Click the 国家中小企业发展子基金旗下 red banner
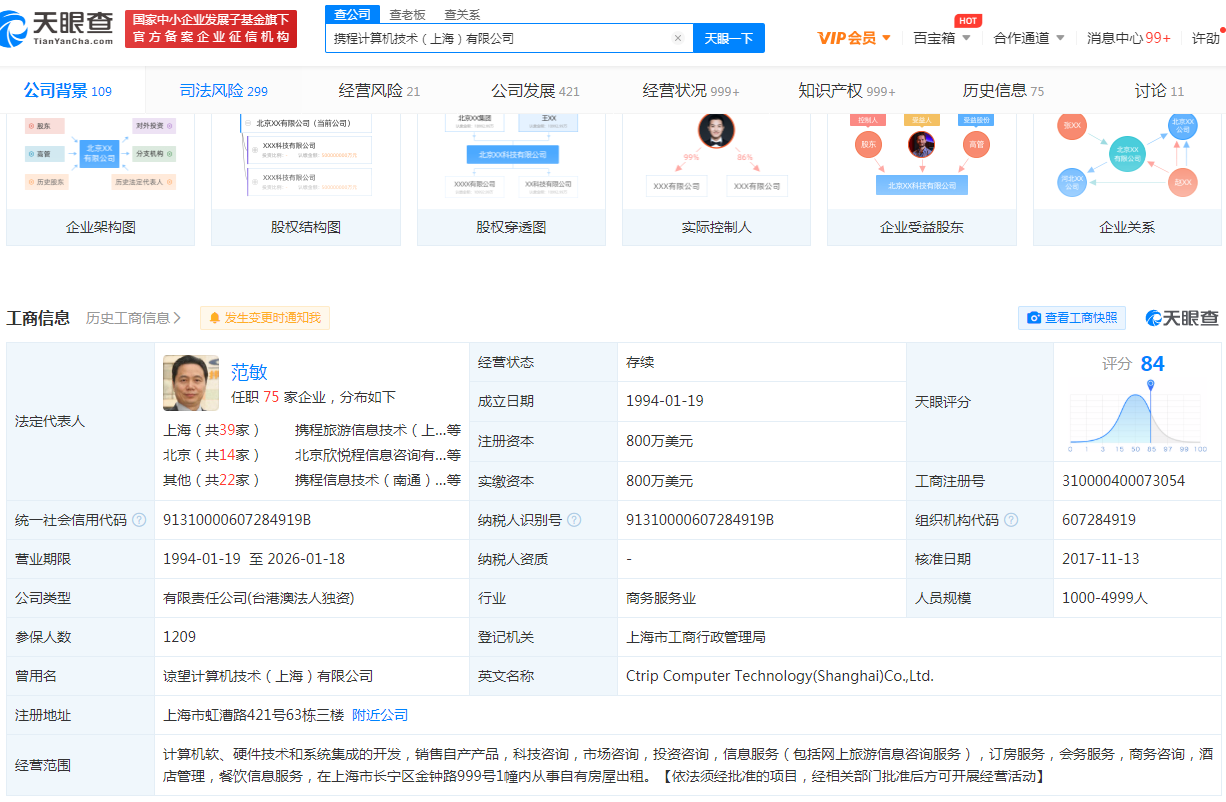Viewport: 1226px width, 802px height. click(x=211, y=29)
